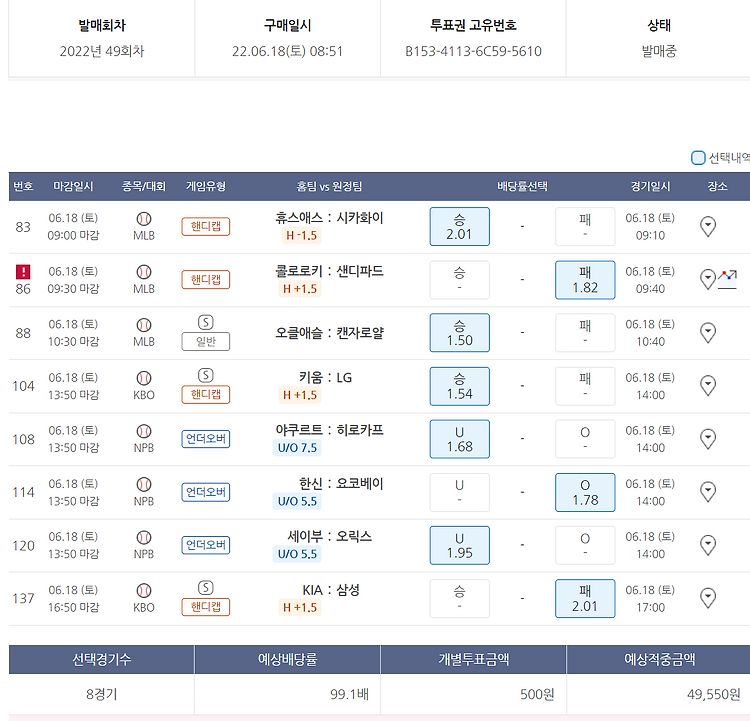Open location pin for match 137
750x721 pixels.
pyautogui.click(x=707, y=598)
